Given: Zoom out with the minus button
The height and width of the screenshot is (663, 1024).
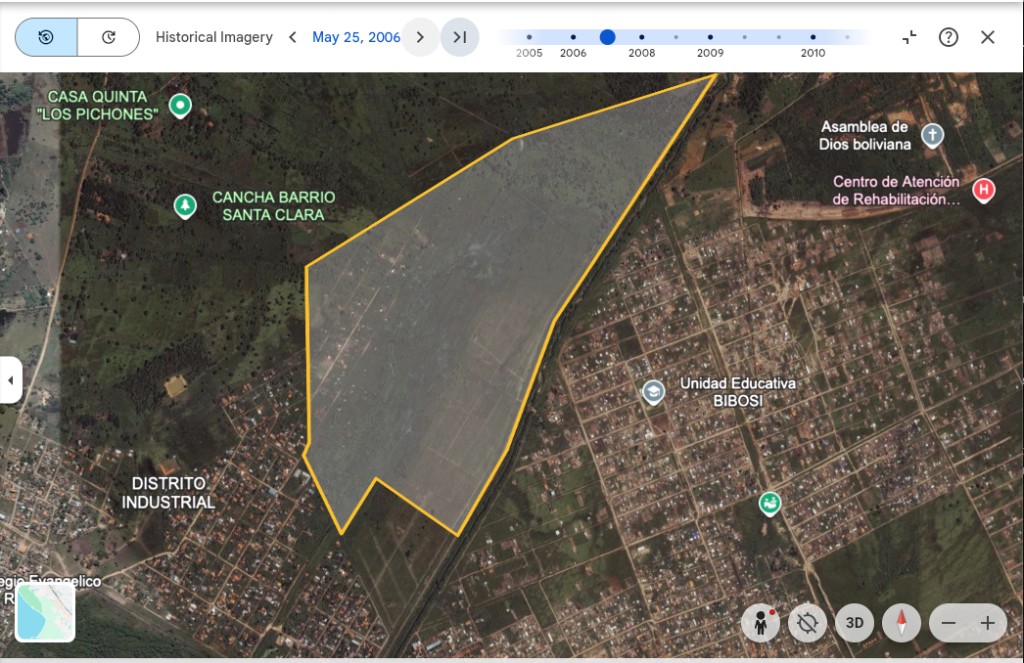Looking at the screenshot, I should pyautogui.click(x=949, y=623).
